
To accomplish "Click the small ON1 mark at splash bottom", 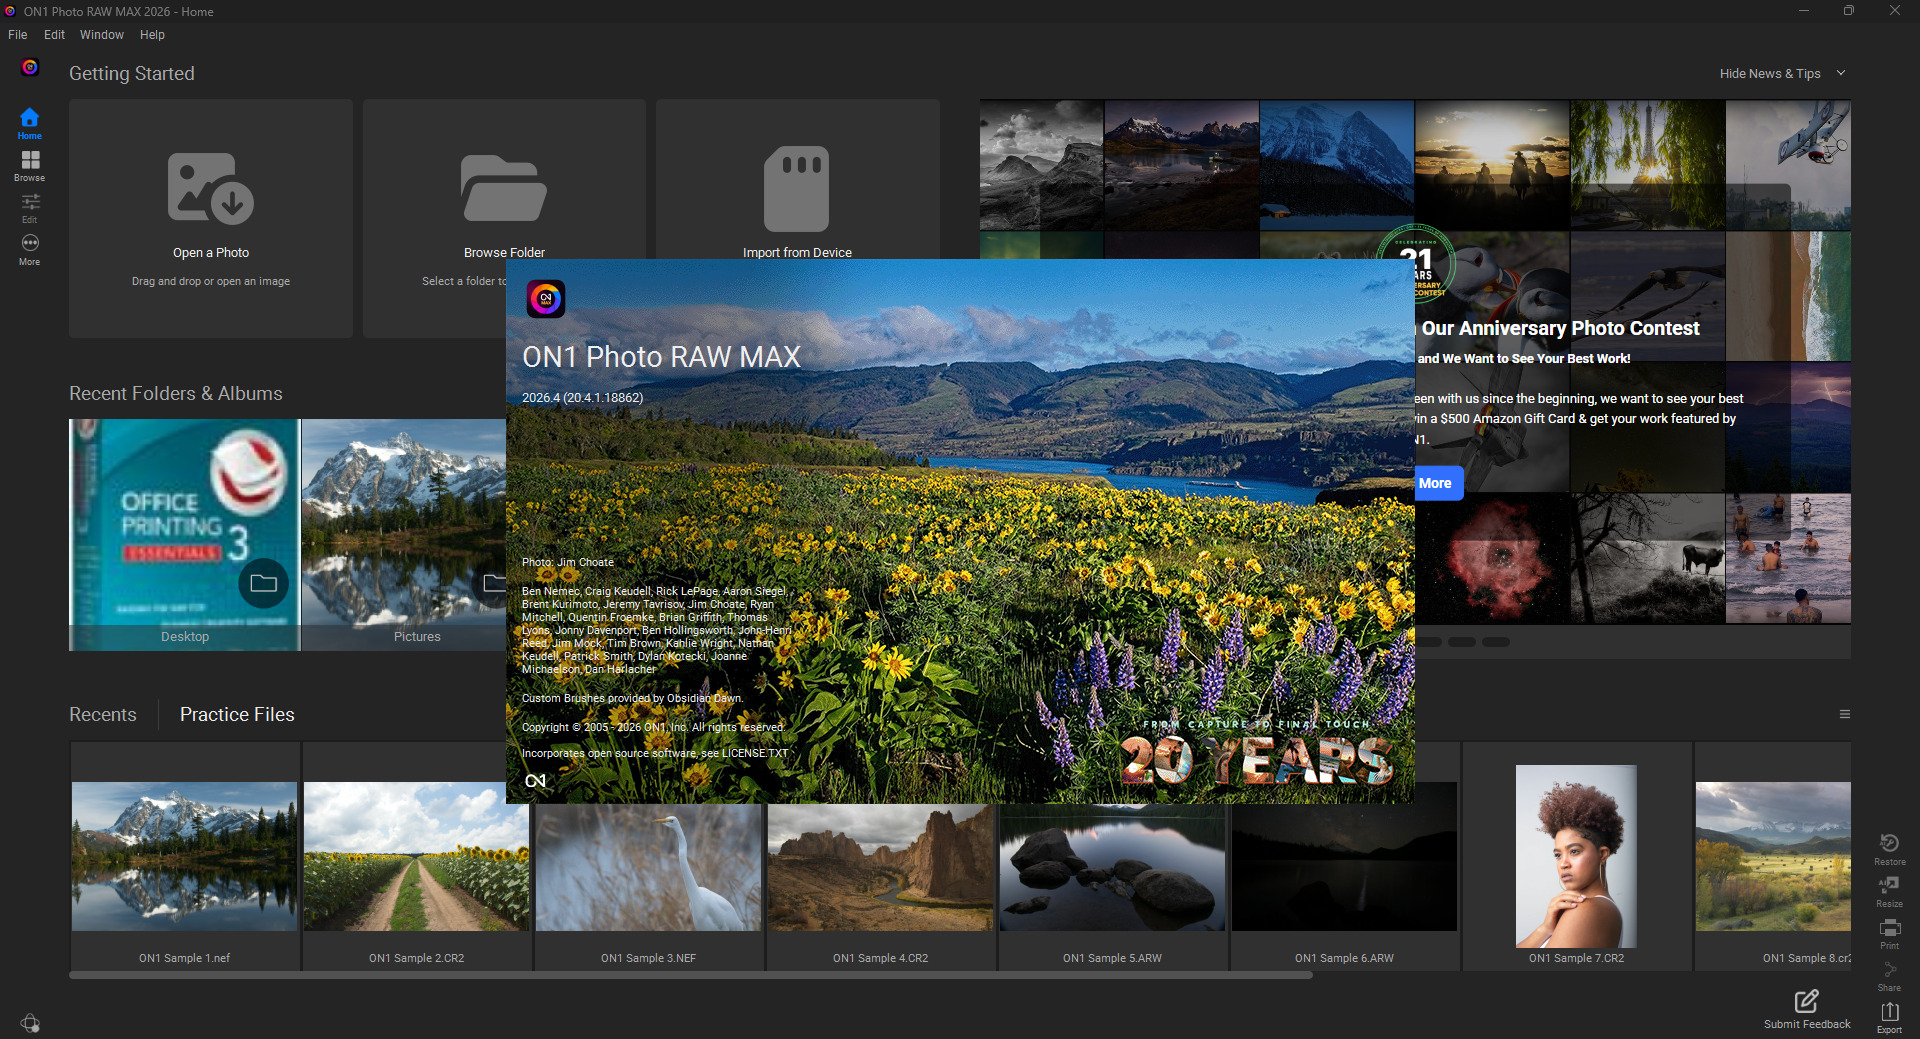I will click(535, 781).
